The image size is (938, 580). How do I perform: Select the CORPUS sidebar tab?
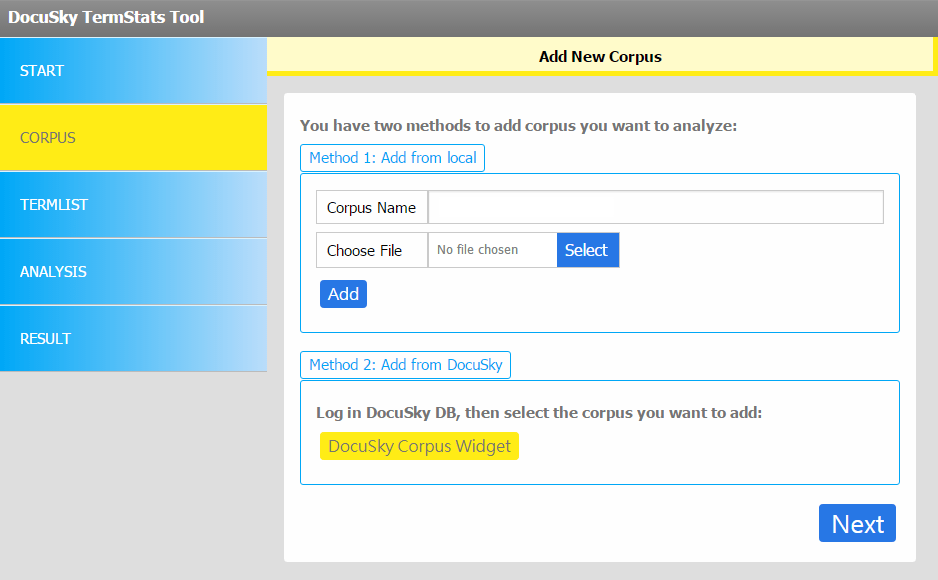point(133,138)
